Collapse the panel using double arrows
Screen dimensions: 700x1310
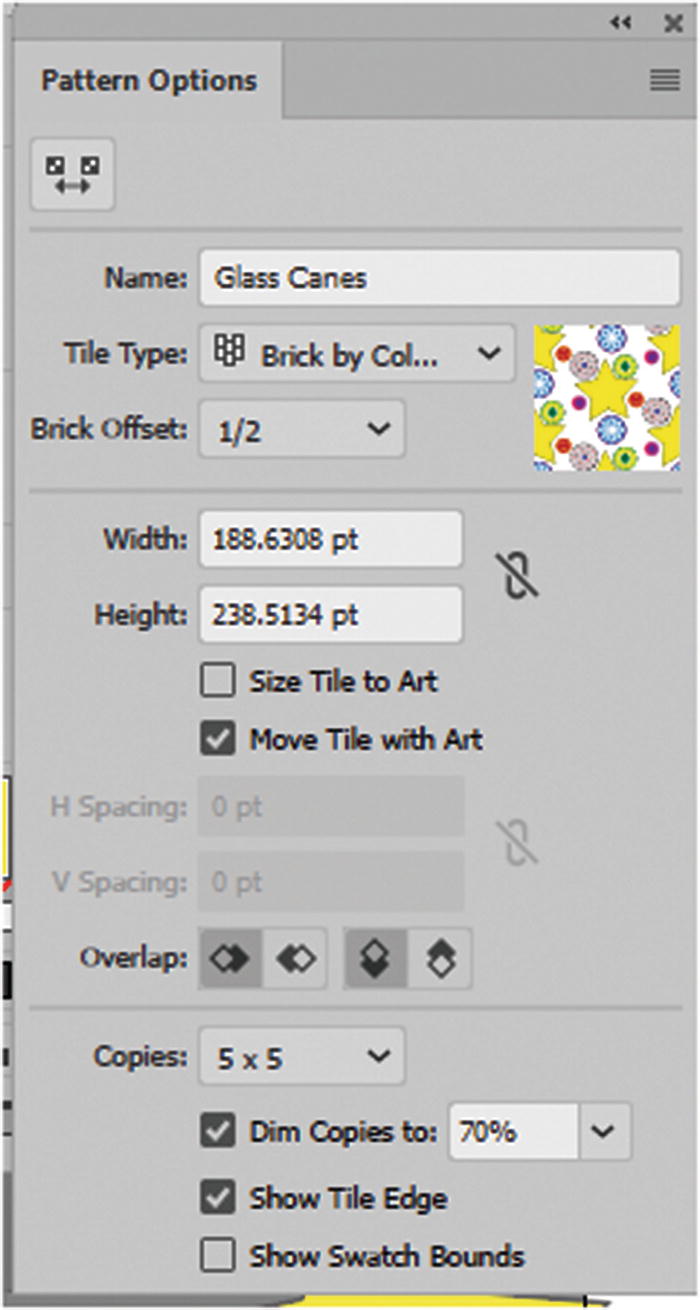(621, 22)
